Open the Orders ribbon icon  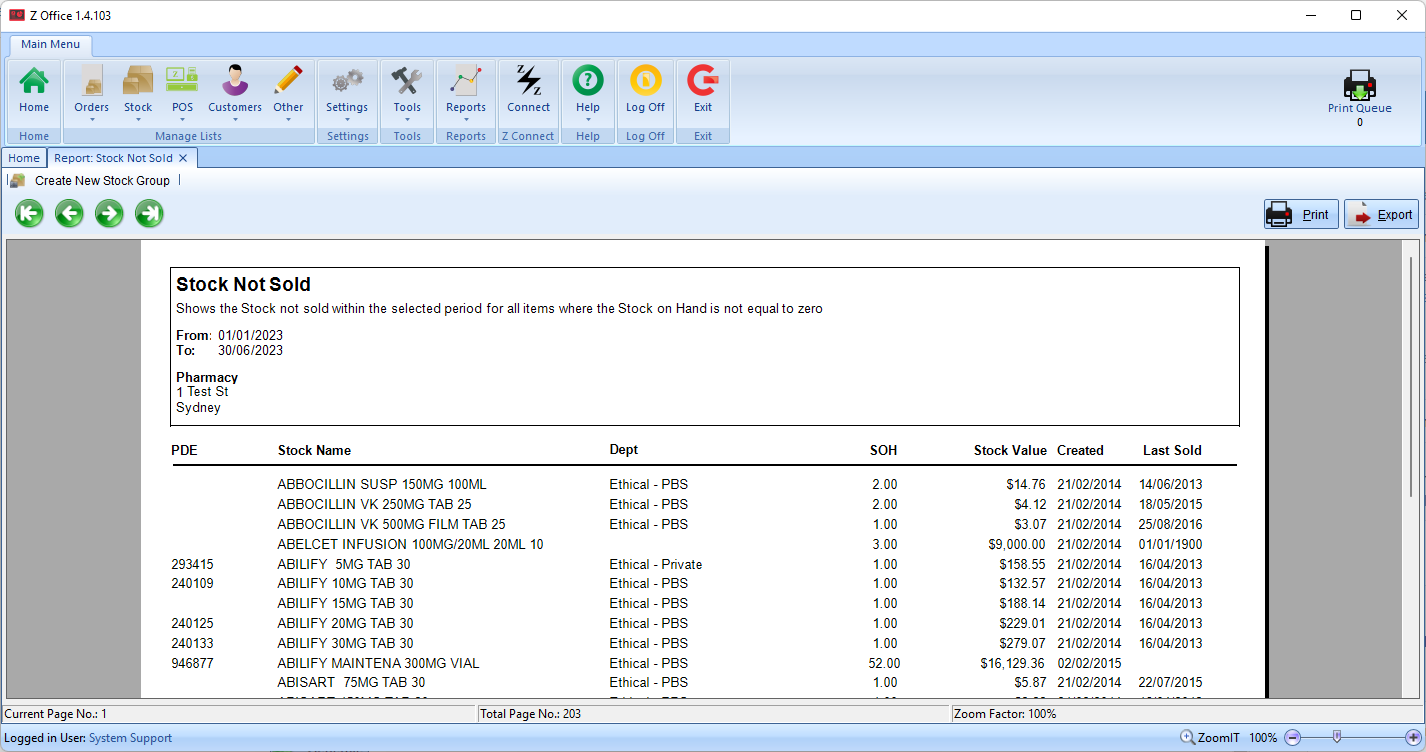point(92,80)
